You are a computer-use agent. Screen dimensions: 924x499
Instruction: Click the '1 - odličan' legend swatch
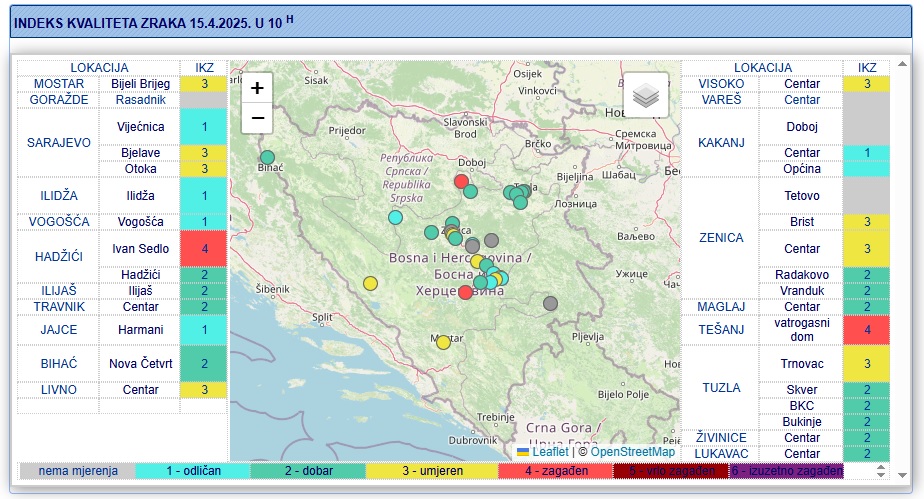click(192, 471)
